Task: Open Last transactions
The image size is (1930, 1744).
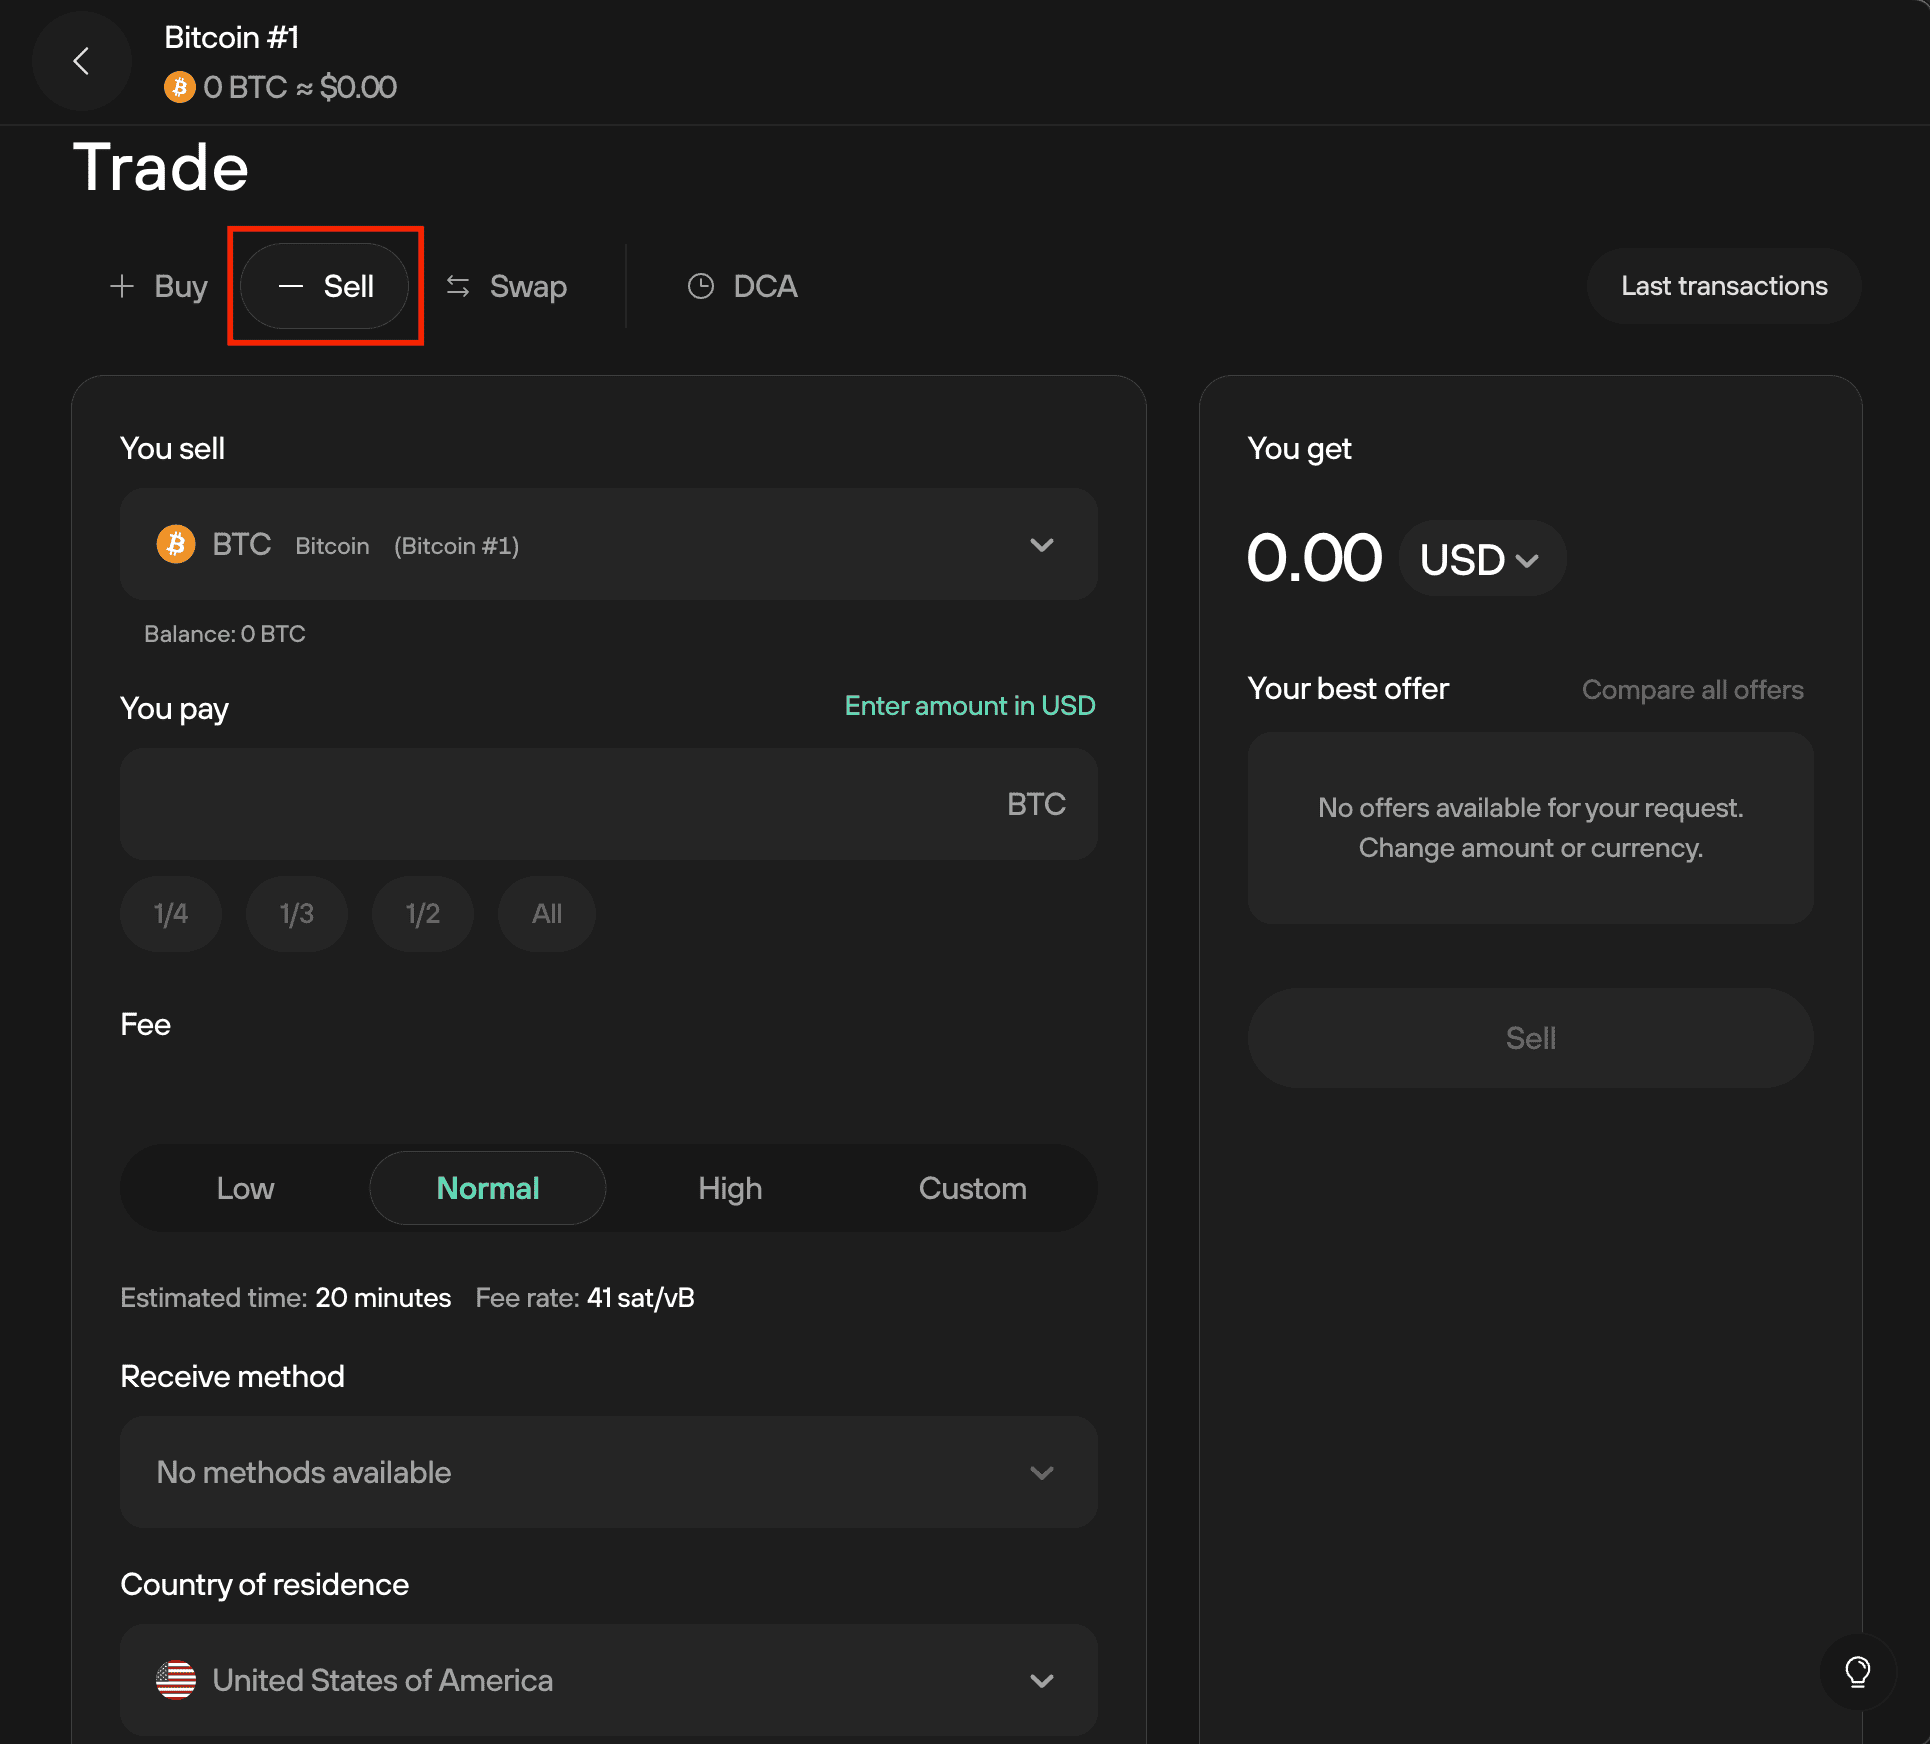Action: pyautogui.click(x=1724, y=286)
